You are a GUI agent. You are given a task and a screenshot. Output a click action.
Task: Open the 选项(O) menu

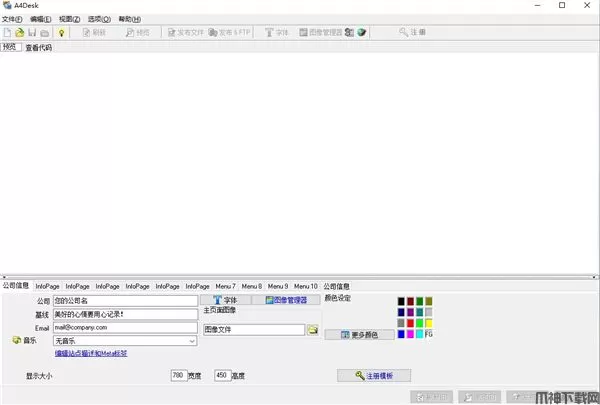99,19
